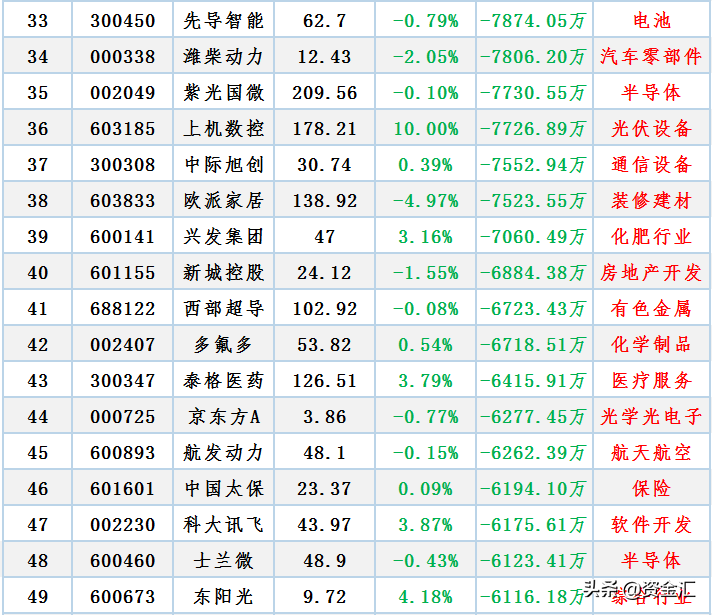
Task: Click stock name 科大讯飞
Action: pyautogui.click(x=223, y=525)
